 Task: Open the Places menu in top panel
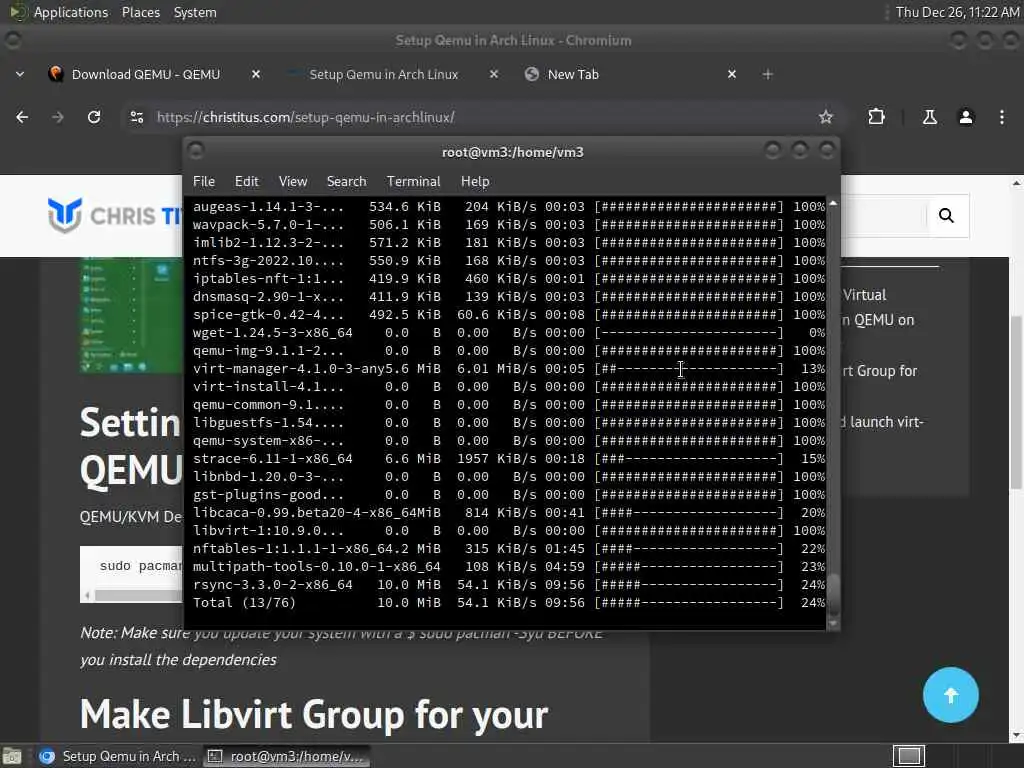click(x=140, y=12)
